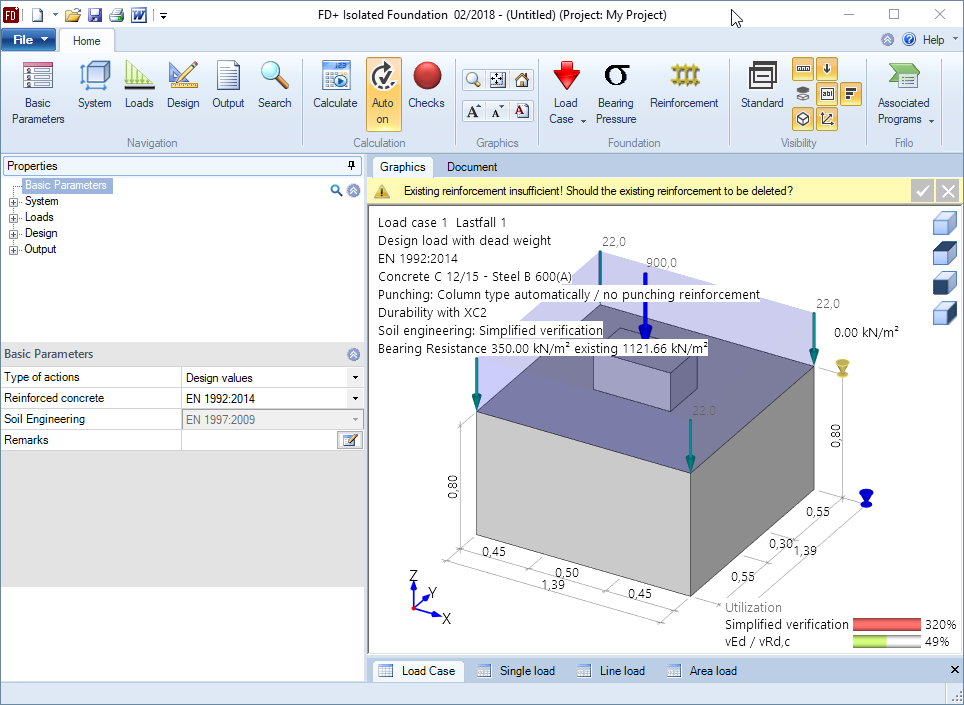Expand the Output tree node
The height and width of the screenshot is (705, 964).
click(13, 250)
